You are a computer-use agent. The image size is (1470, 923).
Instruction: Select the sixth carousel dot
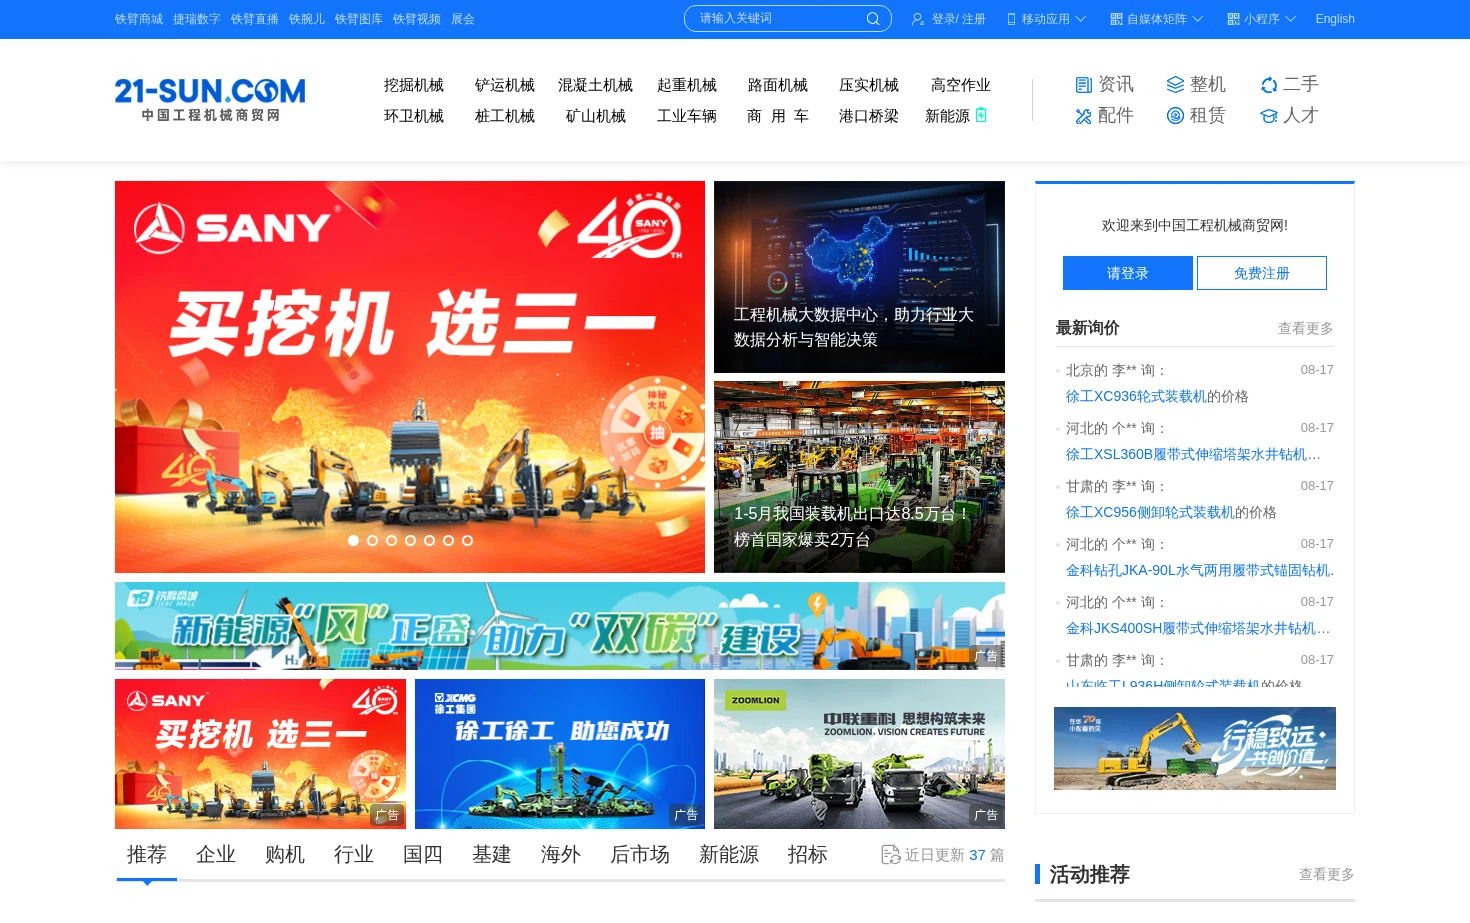(448, 540)
